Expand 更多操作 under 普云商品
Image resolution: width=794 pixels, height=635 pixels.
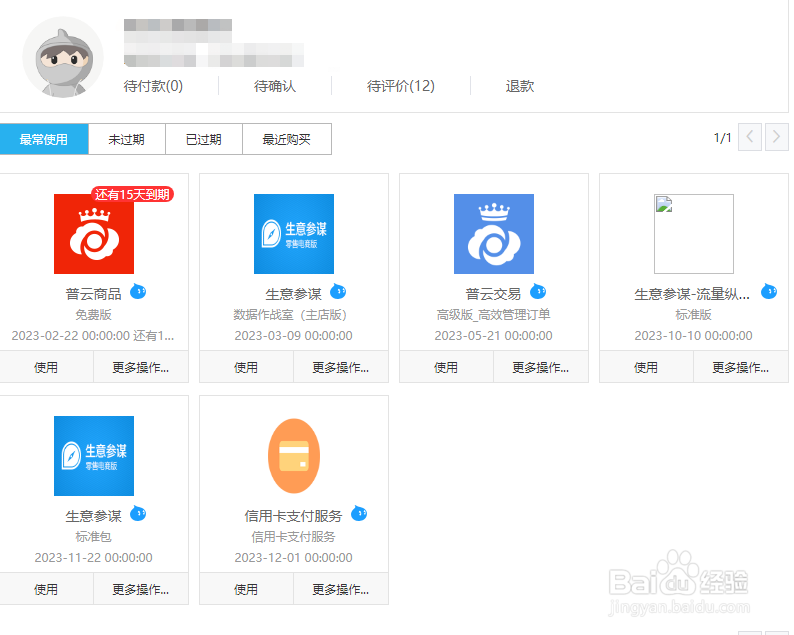click(141, 367)
